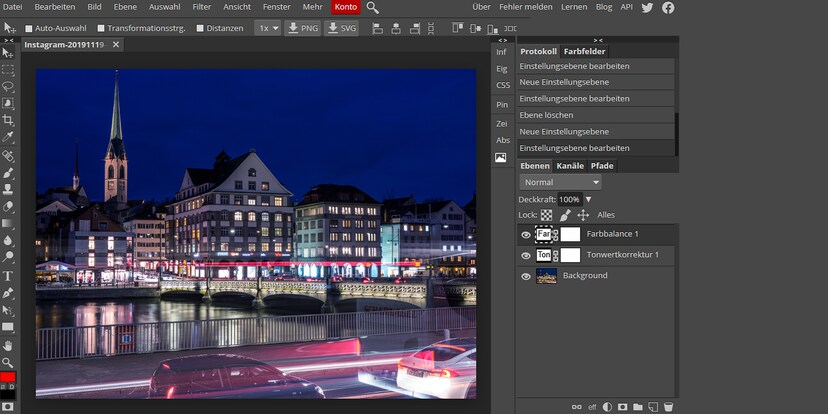Open the Normal blend mode dropdown
The image size is (828, 414).
click(x=560, y=182)
